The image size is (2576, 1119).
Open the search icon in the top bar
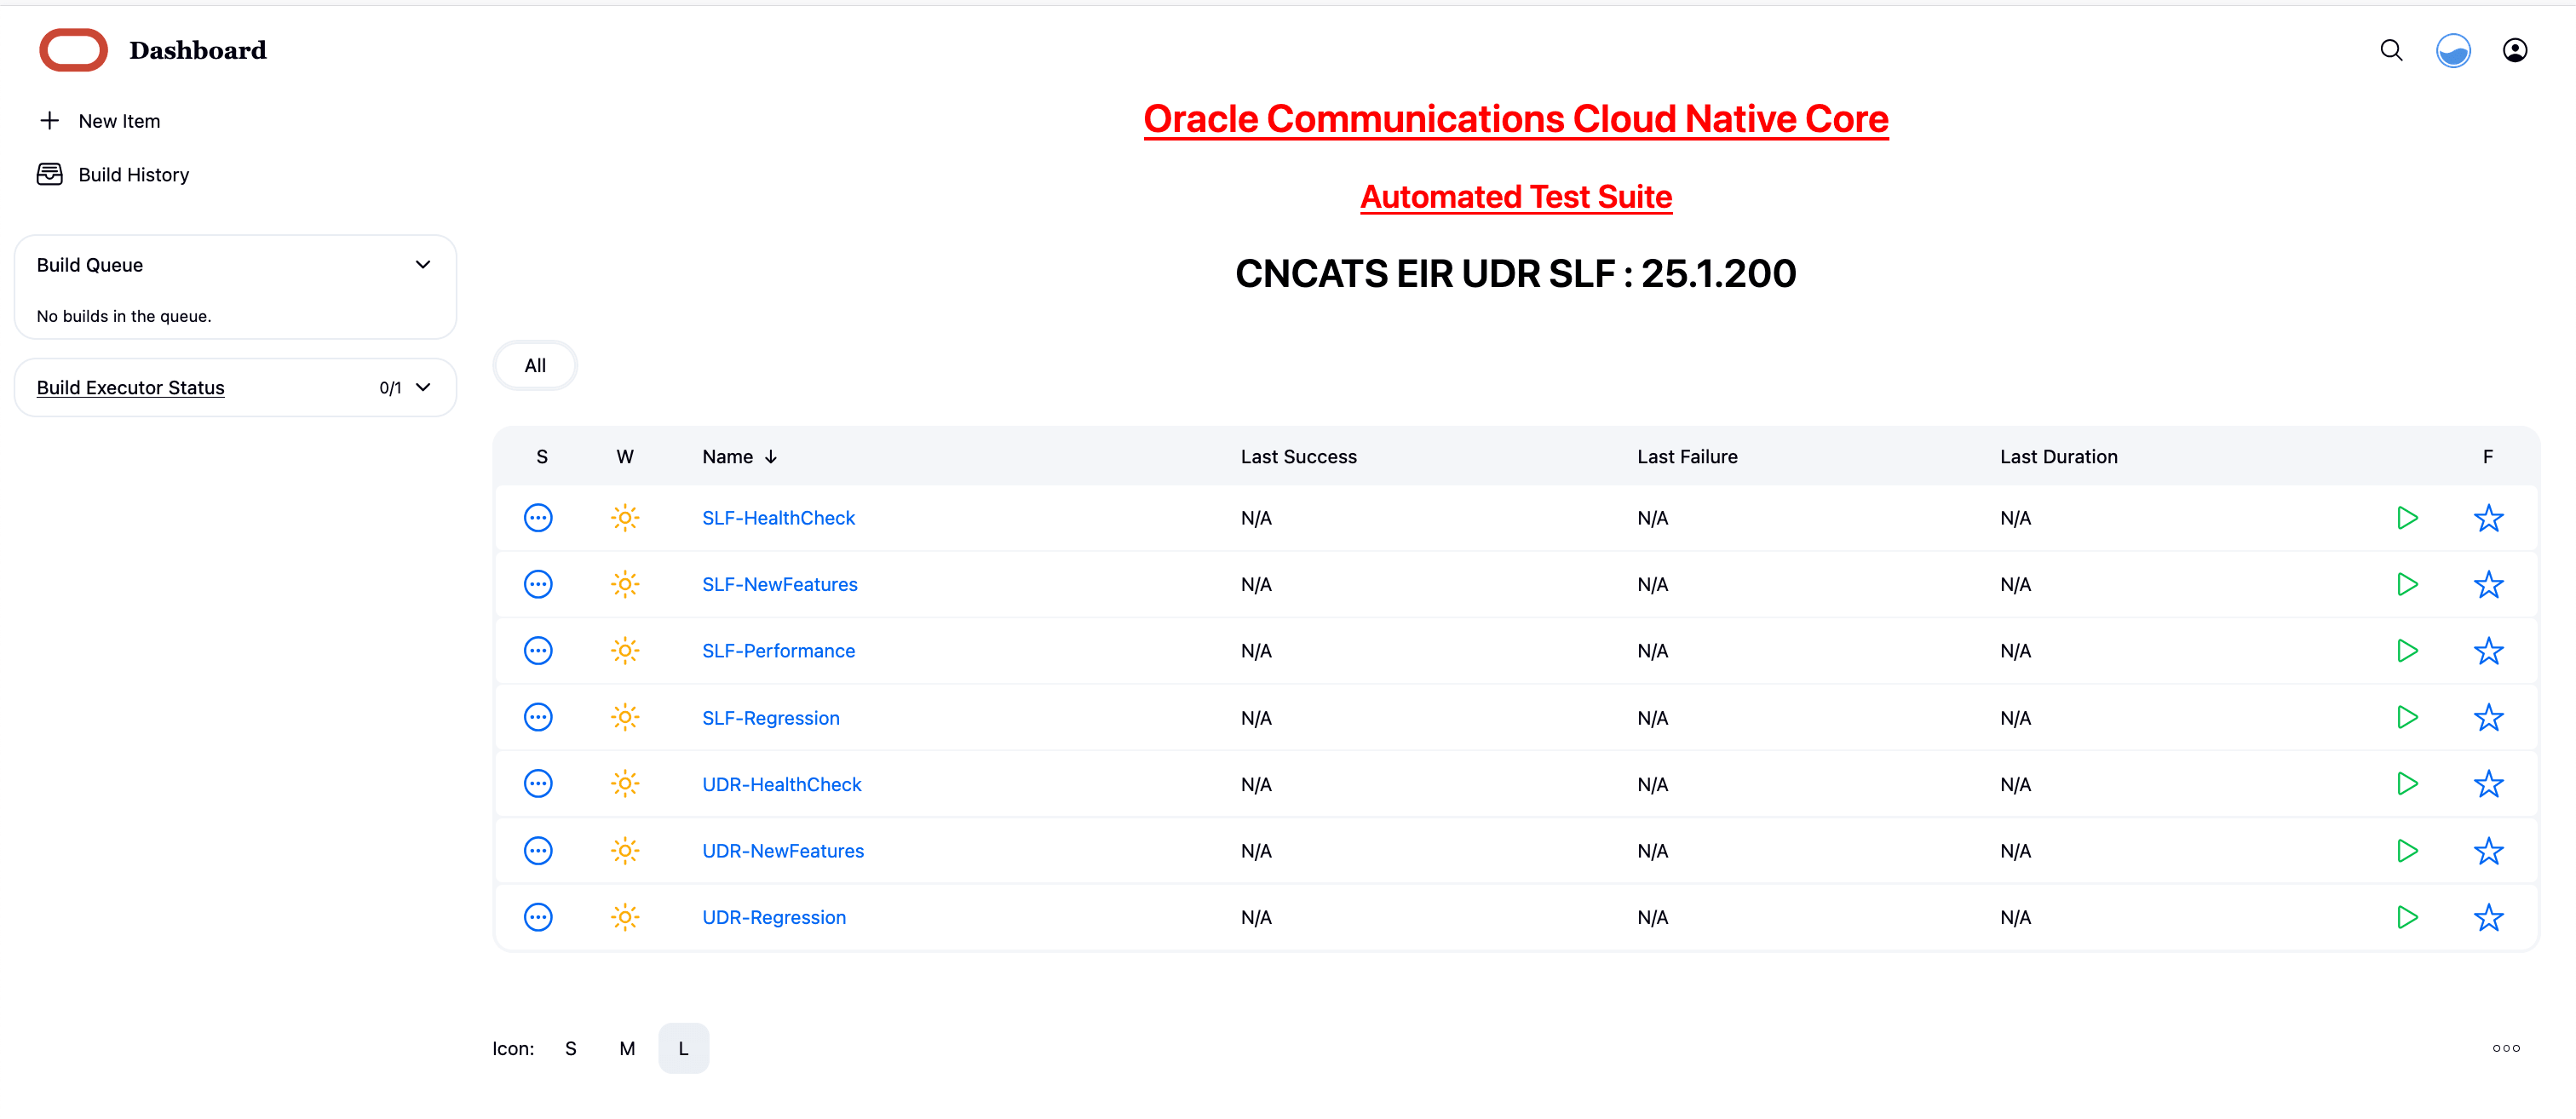[x=2391, y=50]
